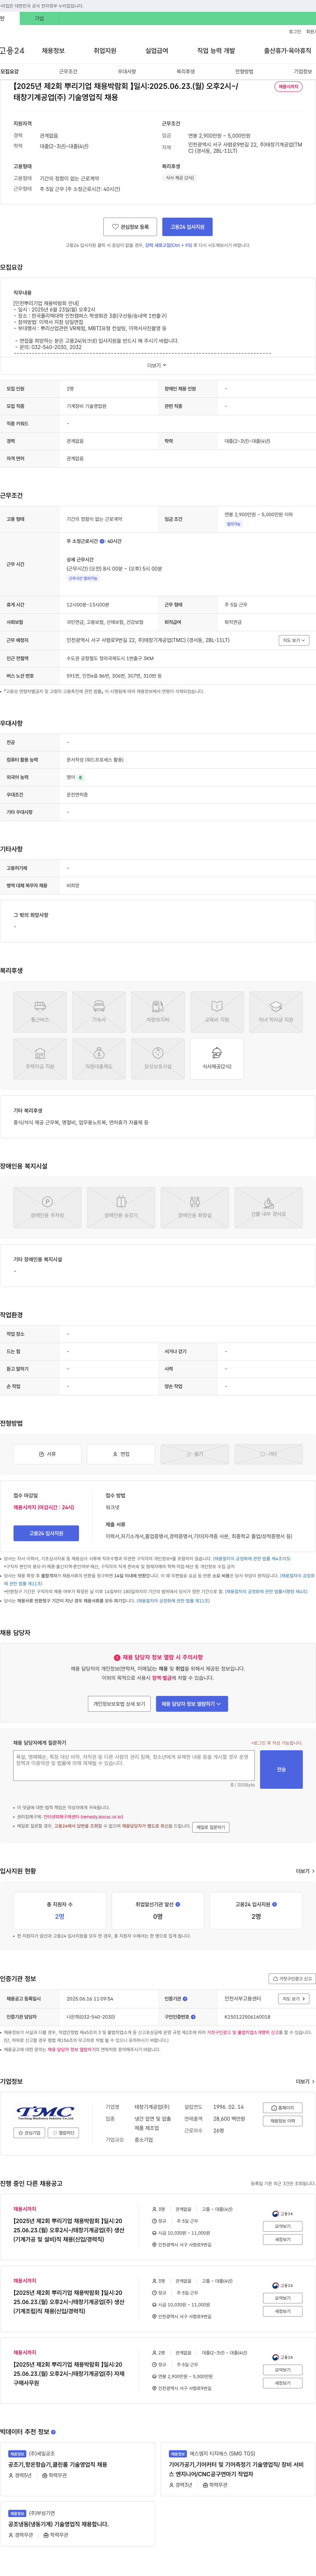The image size is (316, 2576).
Task: Click the 필기 selection method tile
Action: 195,1454
